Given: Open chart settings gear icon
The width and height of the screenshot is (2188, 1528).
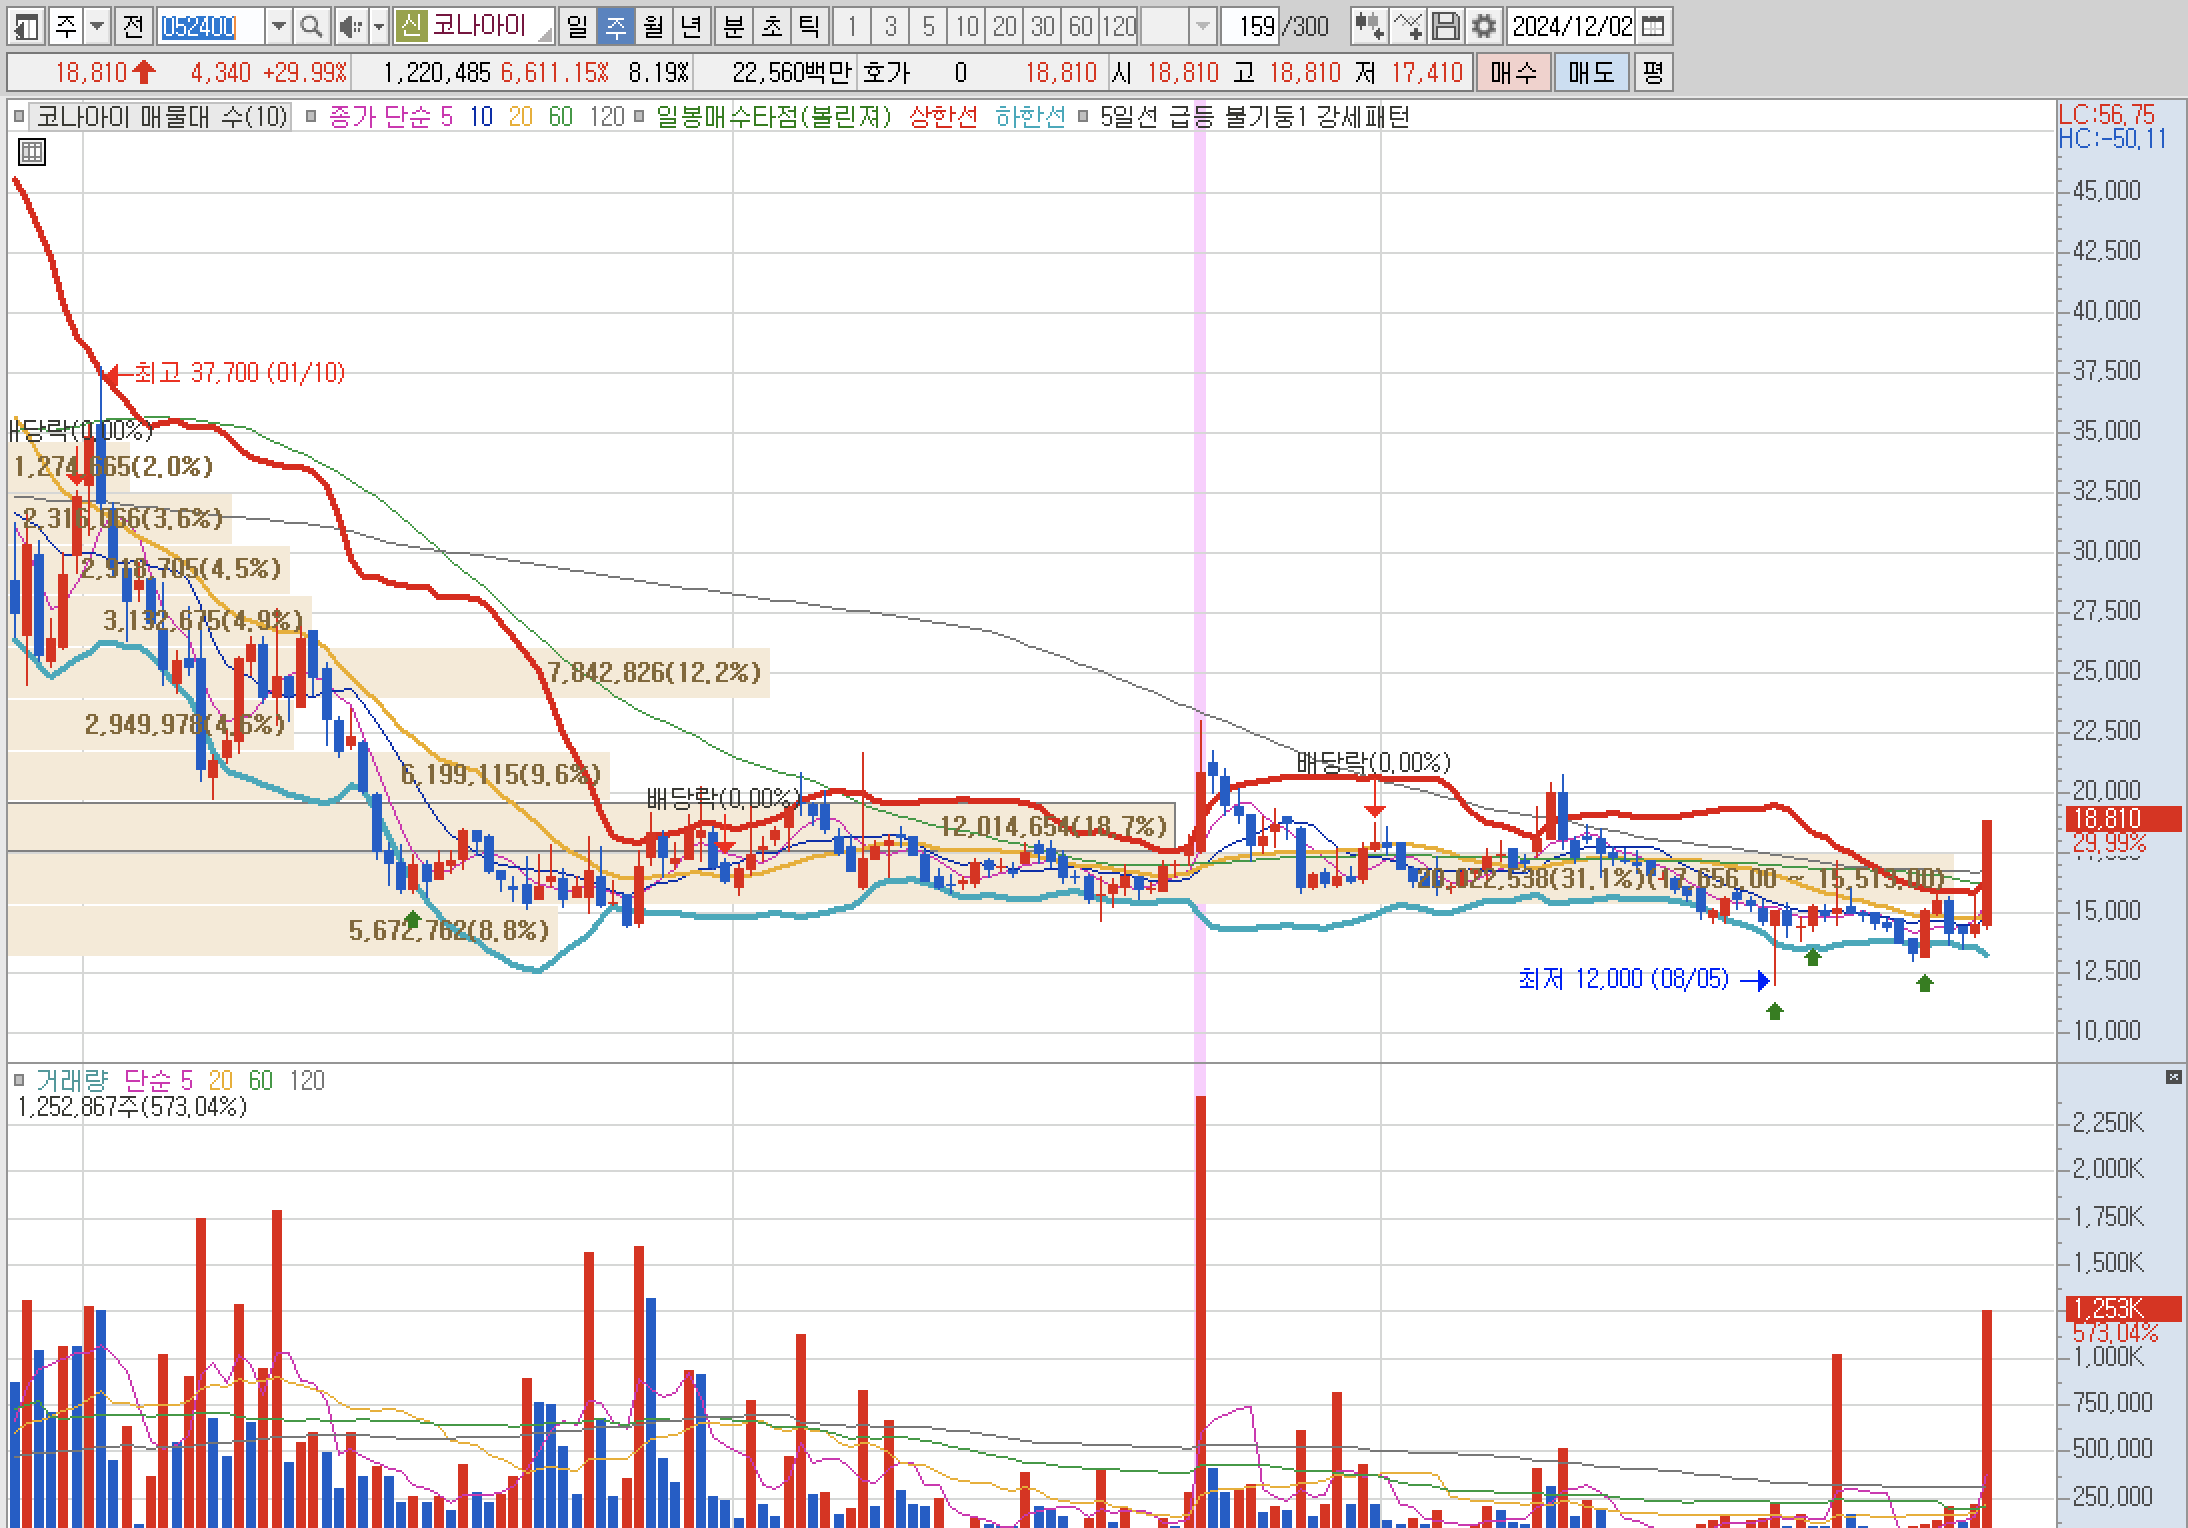Looking at the screenshot, I should (1484, 27).
